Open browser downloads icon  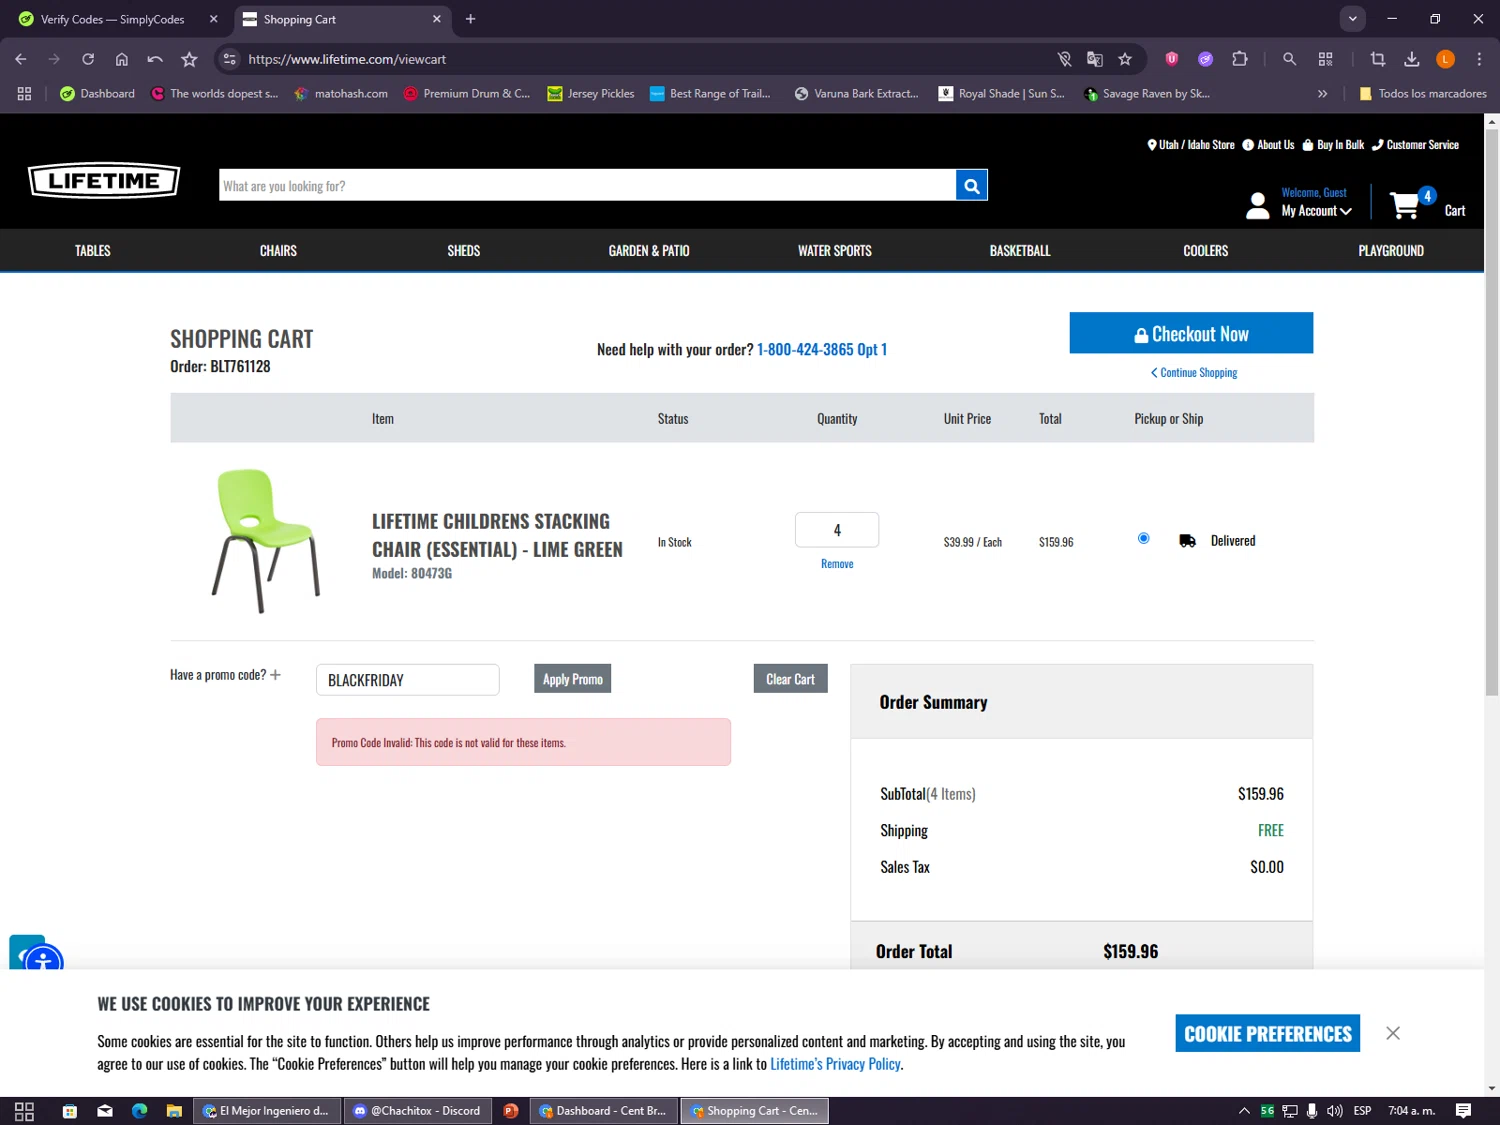1412,59
